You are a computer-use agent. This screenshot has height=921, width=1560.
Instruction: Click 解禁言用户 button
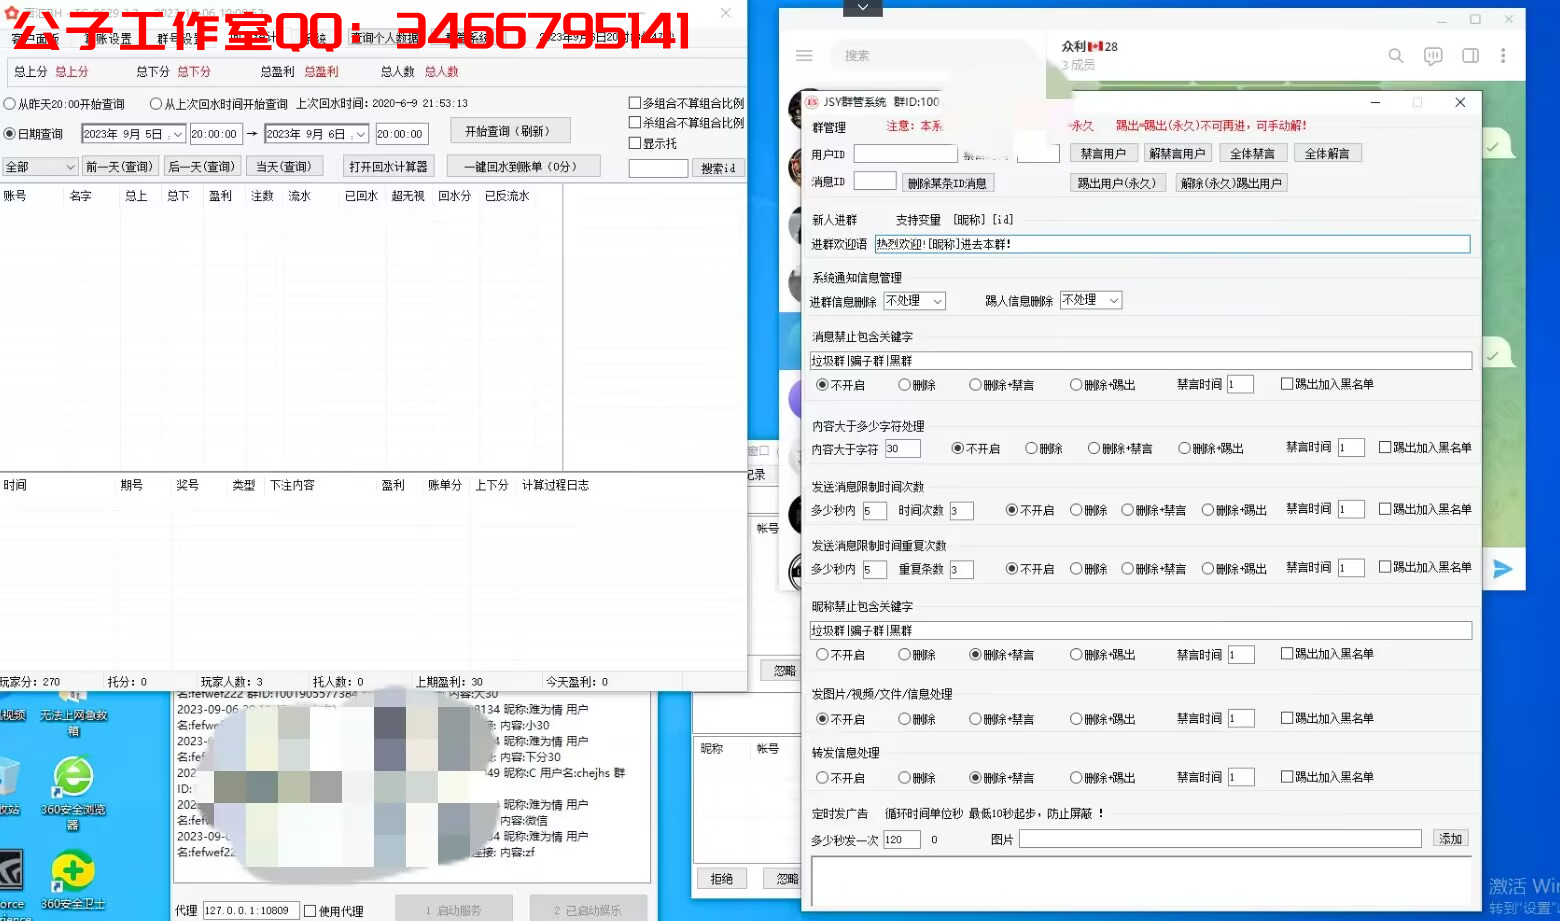pyautogui.click(x=1177, y=154)
